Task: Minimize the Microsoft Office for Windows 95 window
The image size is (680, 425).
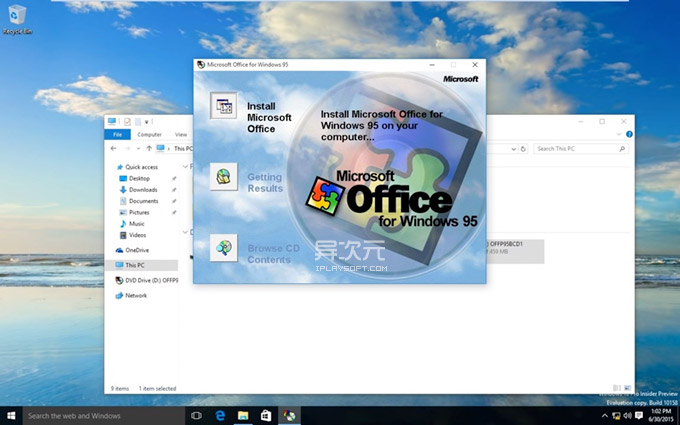Action: (432, 65)
